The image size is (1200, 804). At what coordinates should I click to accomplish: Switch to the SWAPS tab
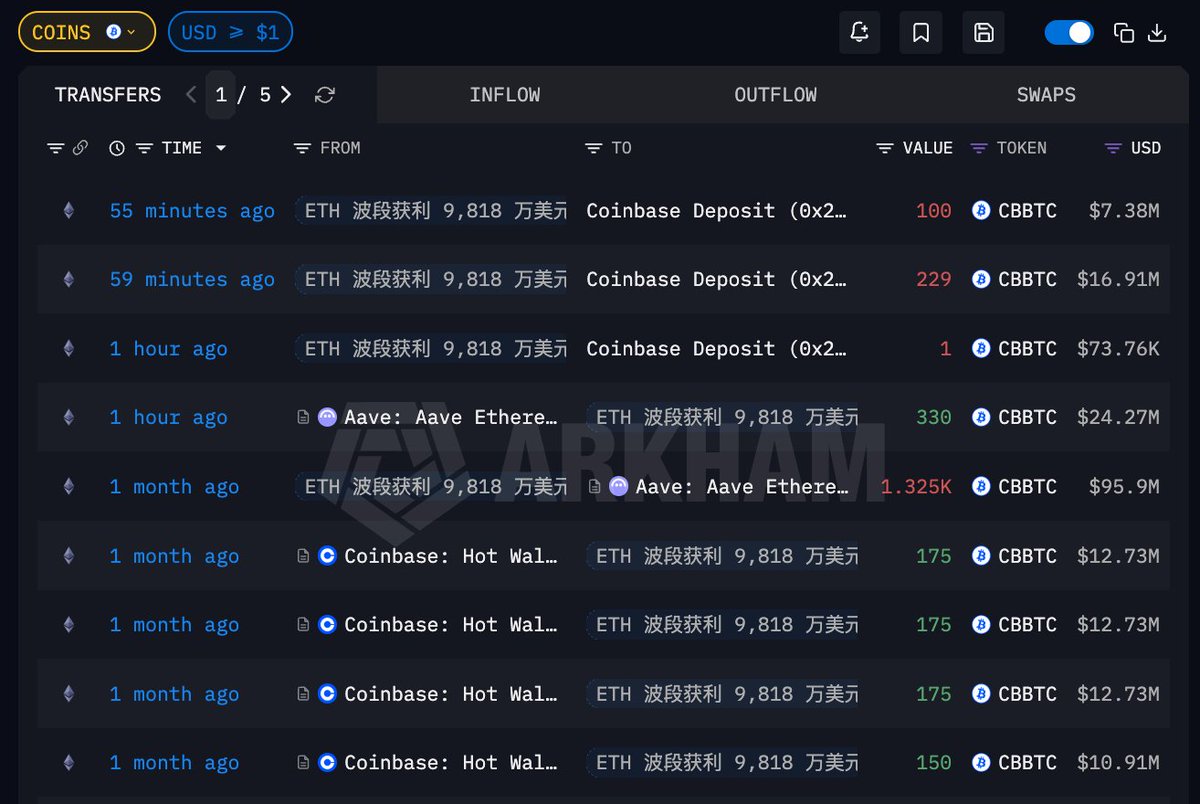1046,95
